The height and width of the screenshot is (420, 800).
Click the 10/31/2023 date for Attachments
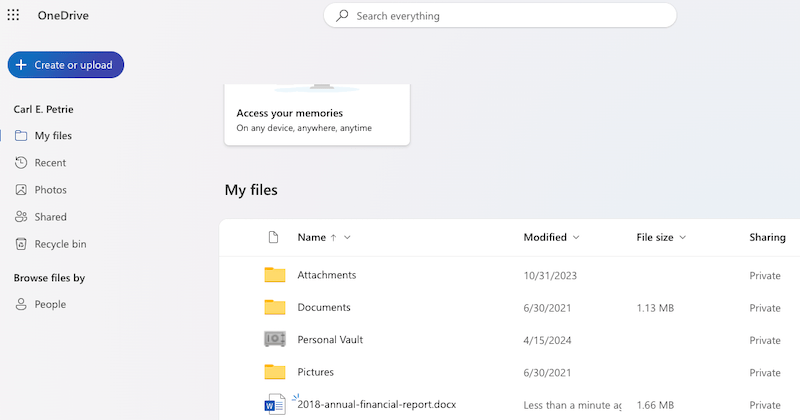[550, 276]
